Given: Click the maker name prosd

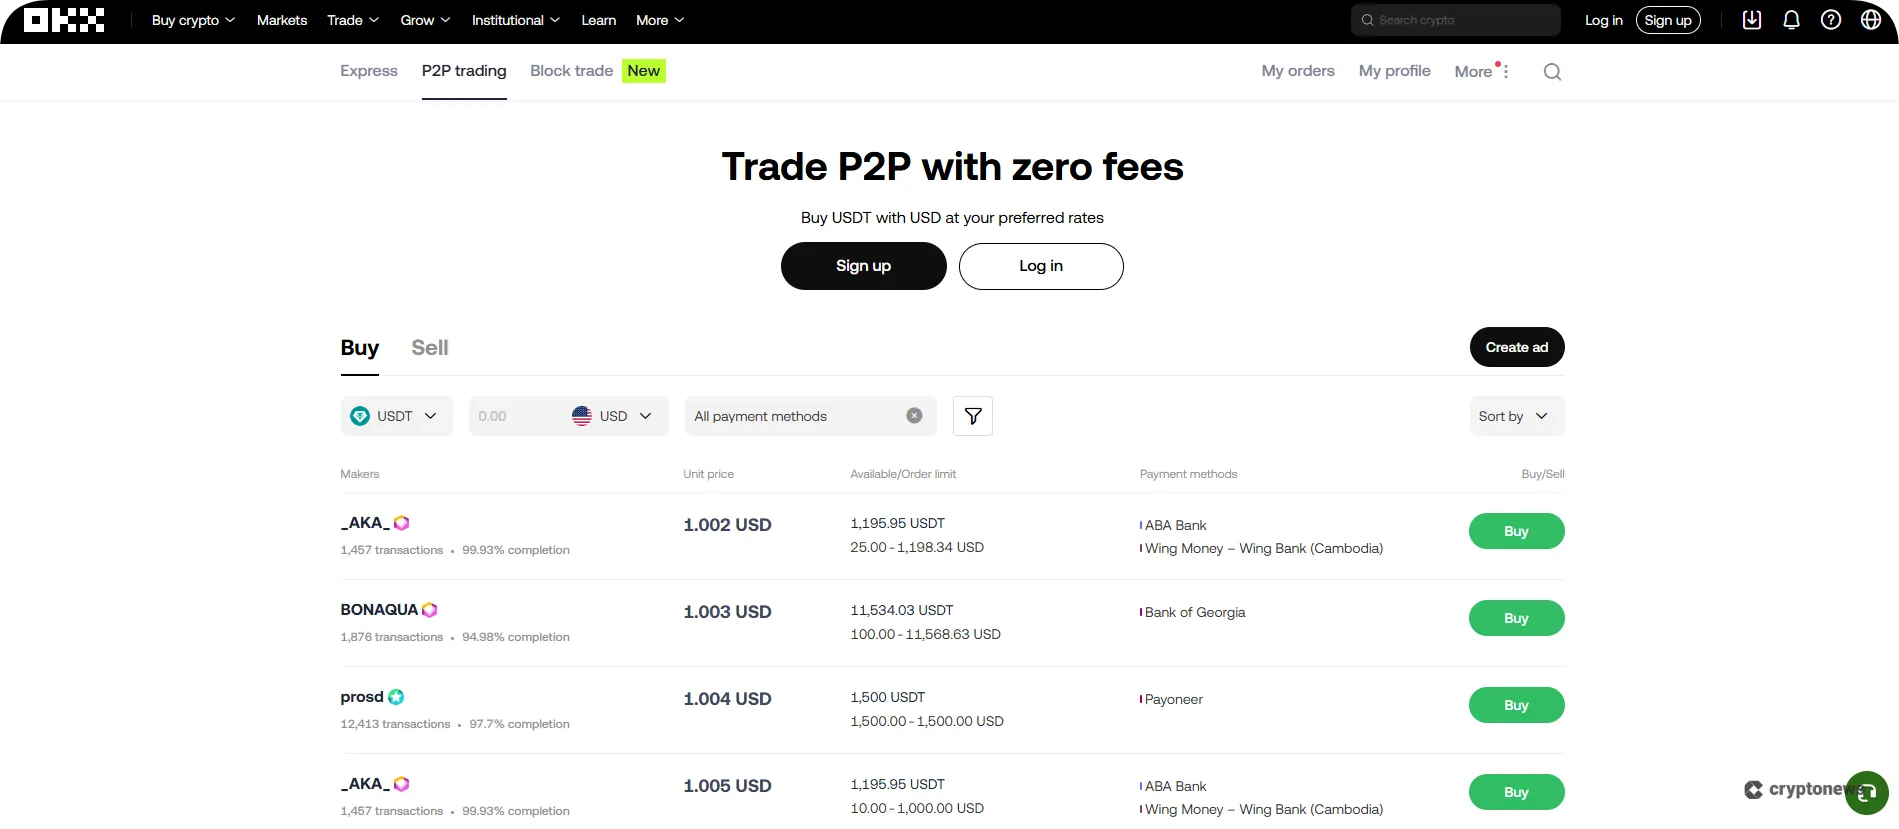Looking at the screenshot, I should coord(361,697).
